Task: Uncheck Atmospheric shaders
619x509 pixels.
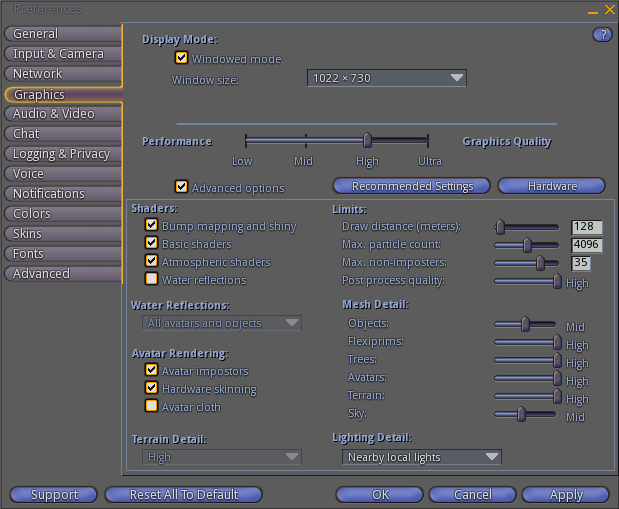Action: coord(151,261)
